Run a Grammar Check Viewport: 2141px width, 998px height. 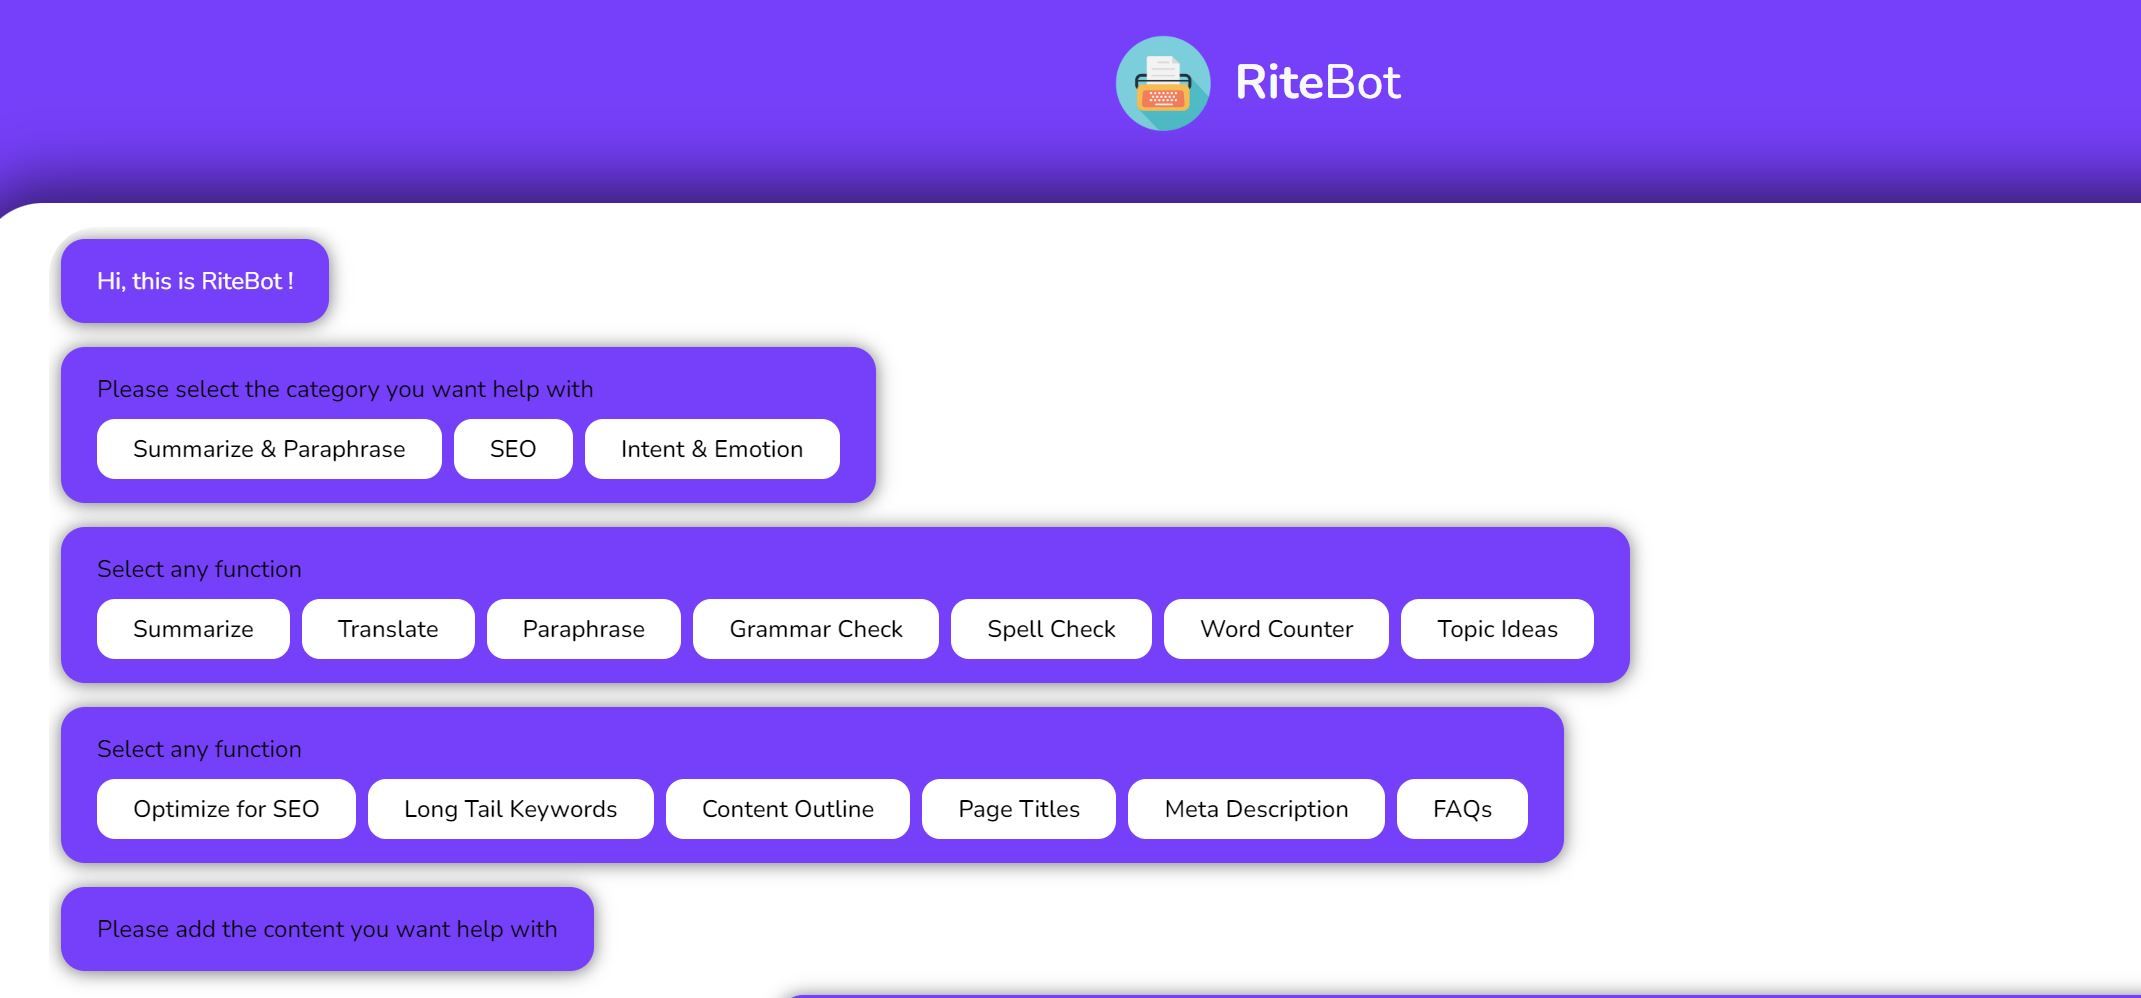[x=816, y=629]
